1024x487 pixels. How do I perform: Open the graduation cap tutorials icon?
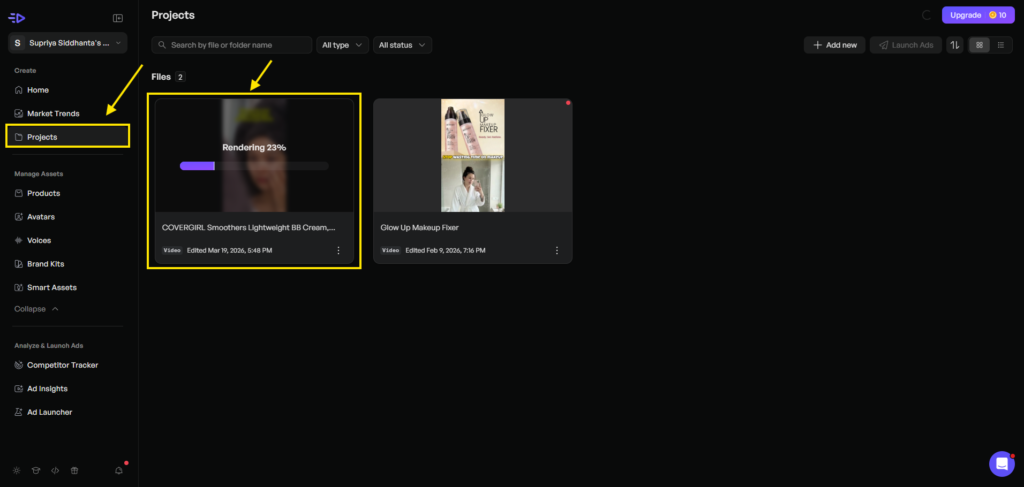coord(35,470)
